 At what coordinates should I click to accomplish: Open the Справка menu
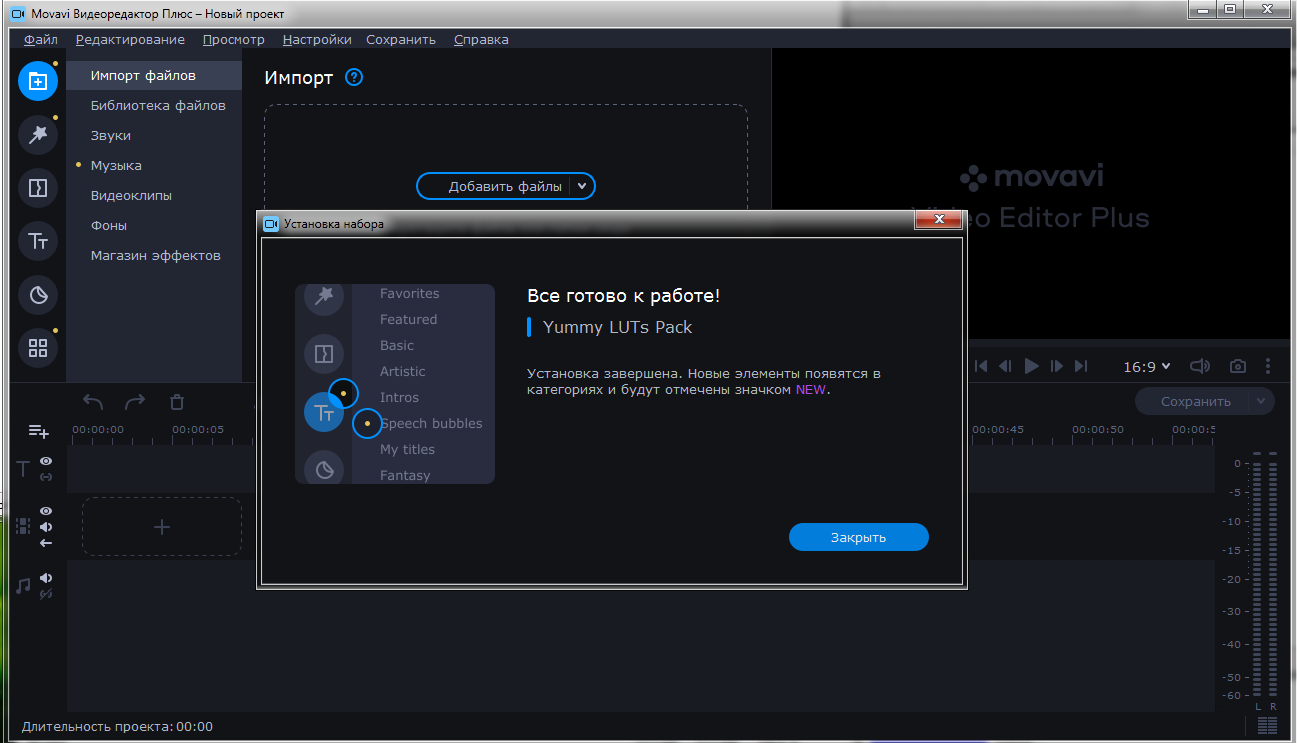[x=481, y=39]
